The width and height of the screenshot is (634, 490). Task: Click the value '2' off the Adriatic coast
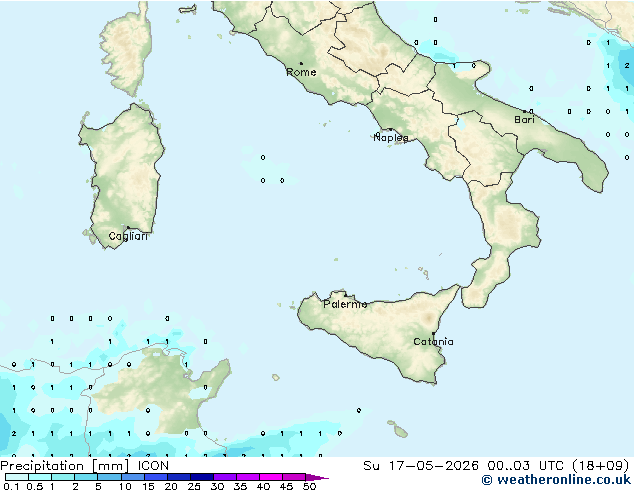[627, 65]
